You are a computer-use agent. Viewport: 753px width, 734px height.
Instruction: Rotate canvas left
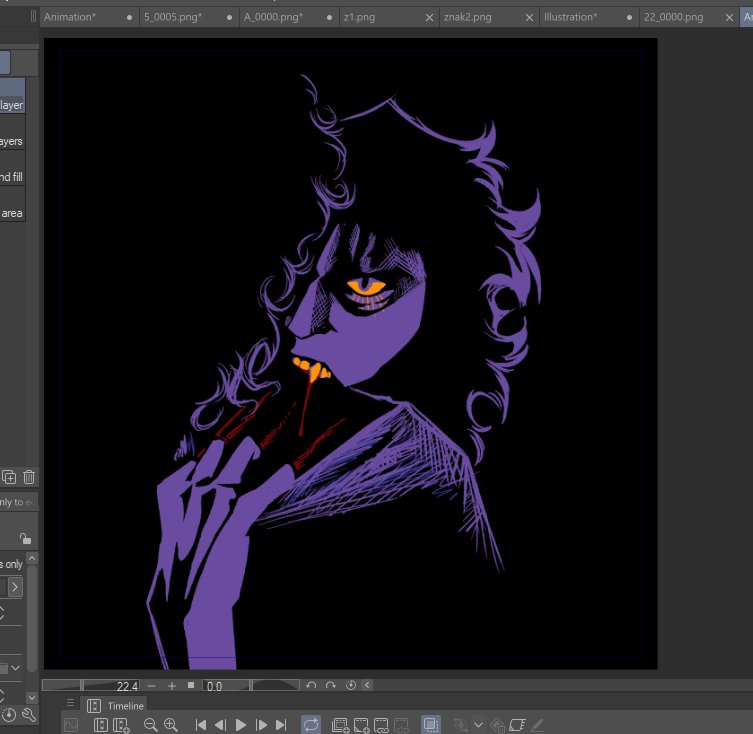point(311,685)
